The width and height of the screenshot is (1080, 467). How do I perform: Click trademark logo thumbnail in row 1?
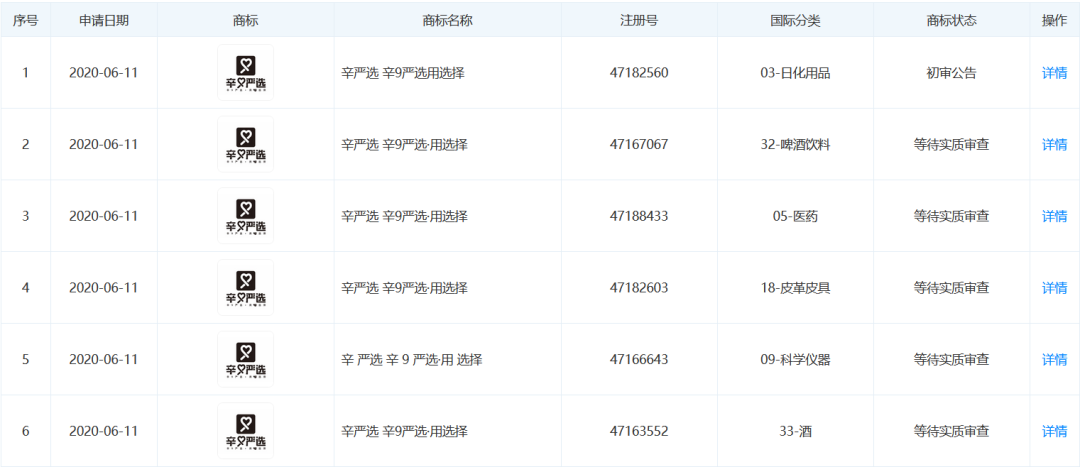[245, 73]
